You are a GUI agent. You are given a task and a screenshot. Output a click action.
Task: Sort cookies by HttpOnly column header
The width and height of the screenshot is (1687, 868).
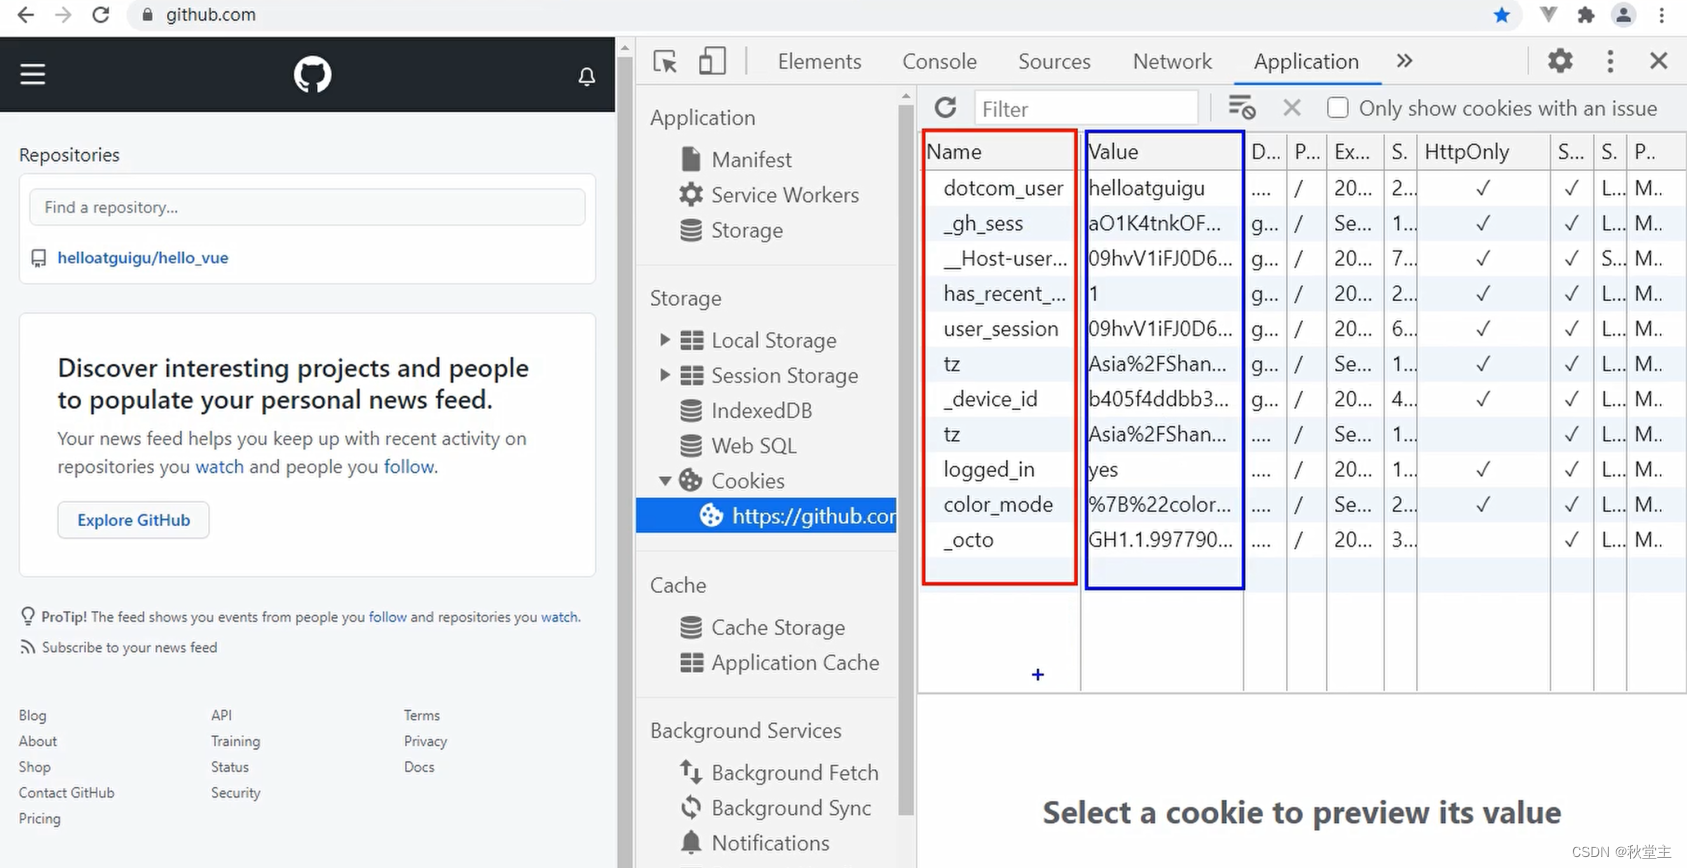(x=1483, y=152)
